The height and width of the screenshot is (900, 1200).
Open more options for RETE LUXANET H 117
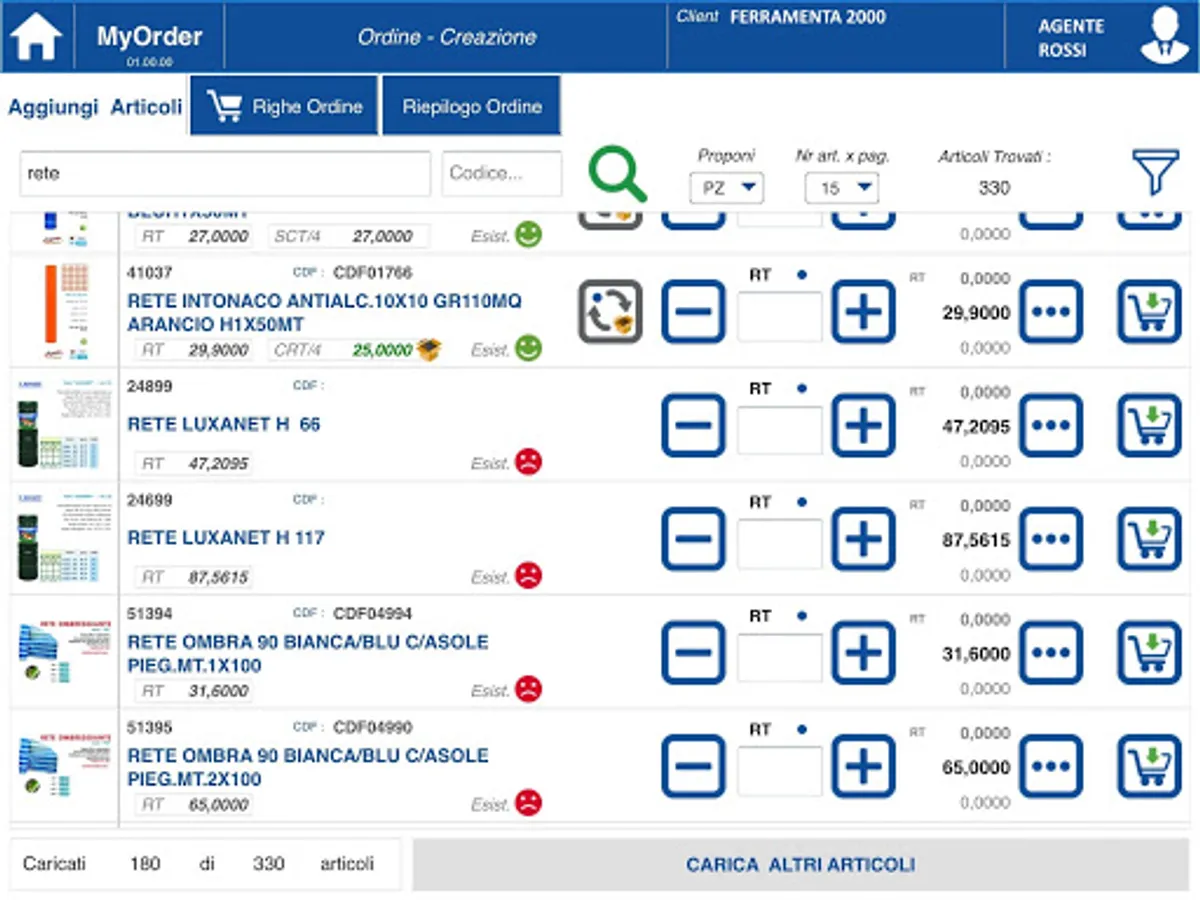pyautogui.click(x=1051, y=540)
